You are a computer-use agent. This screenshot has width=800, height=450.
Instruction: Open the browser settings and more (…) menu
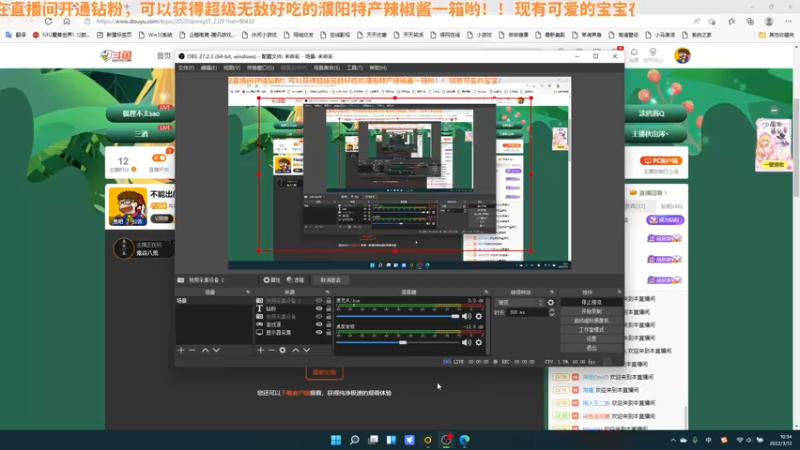(788, 21)
